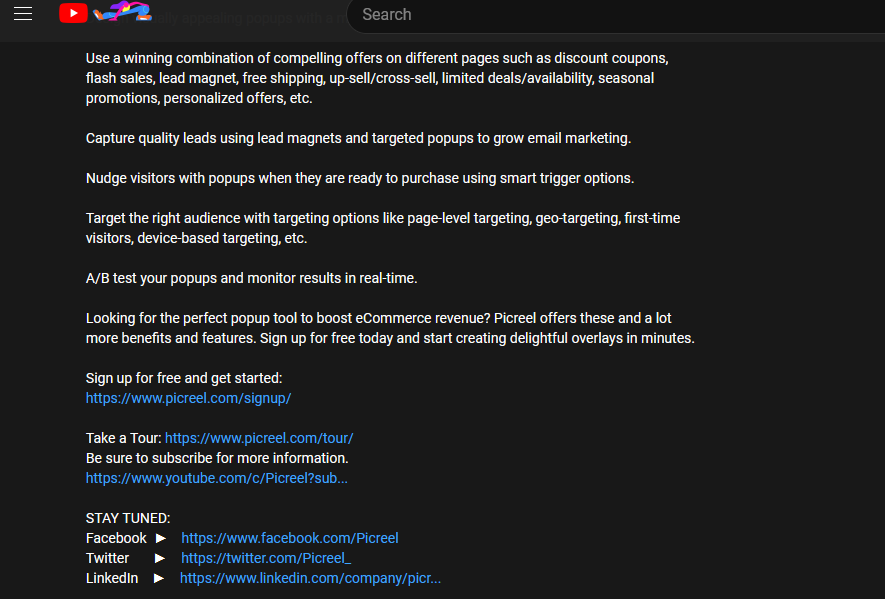
Task: Click the arrow symbol after Facebook
Action: pyautogui.click(x=161, y=538)
